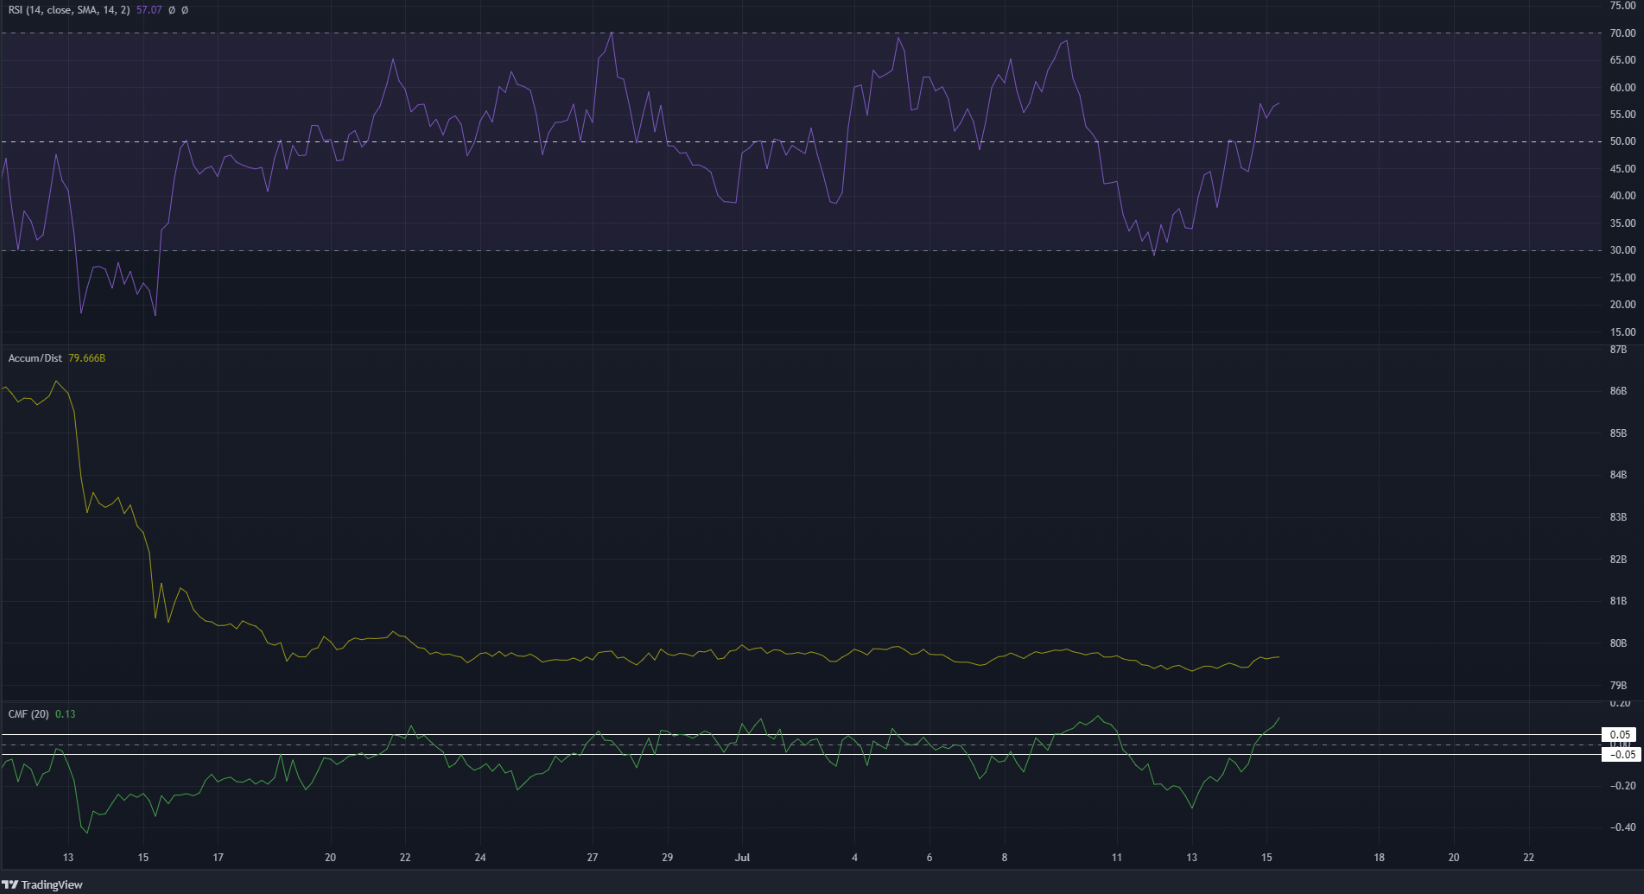
Task: Click date 4 on the time axis
Action: click(x=854, y=857)
